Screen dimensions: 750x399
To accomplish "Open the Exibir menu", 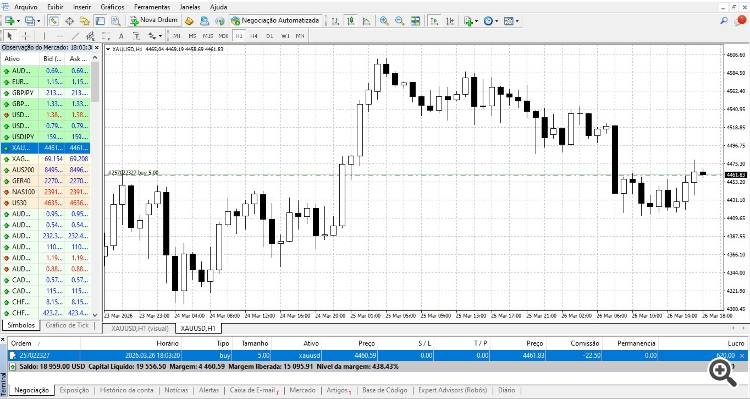I will [55, 7].
